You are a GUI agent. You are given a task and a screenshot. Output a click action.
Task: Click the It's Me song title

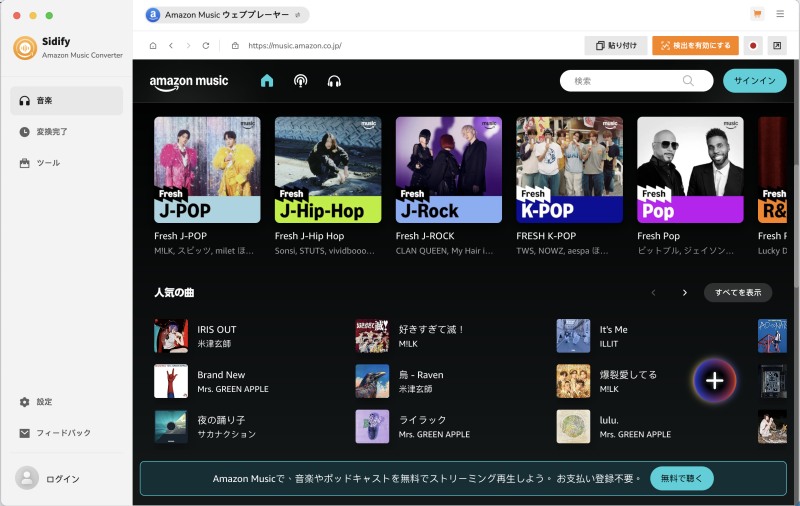pos(613,330)
